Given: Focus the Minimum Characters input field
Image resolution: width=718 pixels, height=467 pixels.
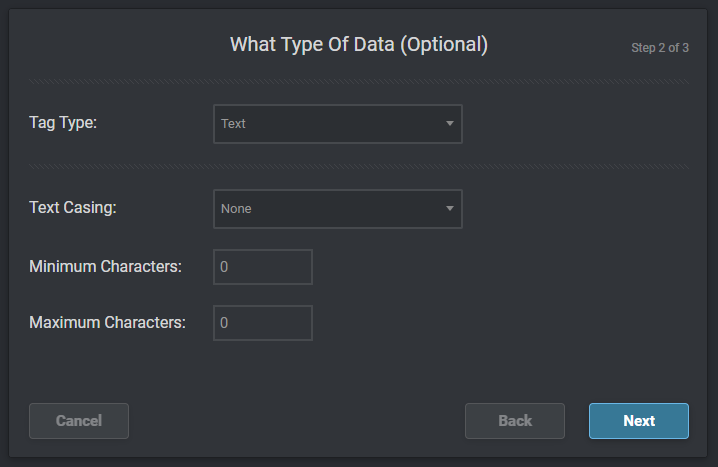Looking at the screenshot, I should point(263,267).
